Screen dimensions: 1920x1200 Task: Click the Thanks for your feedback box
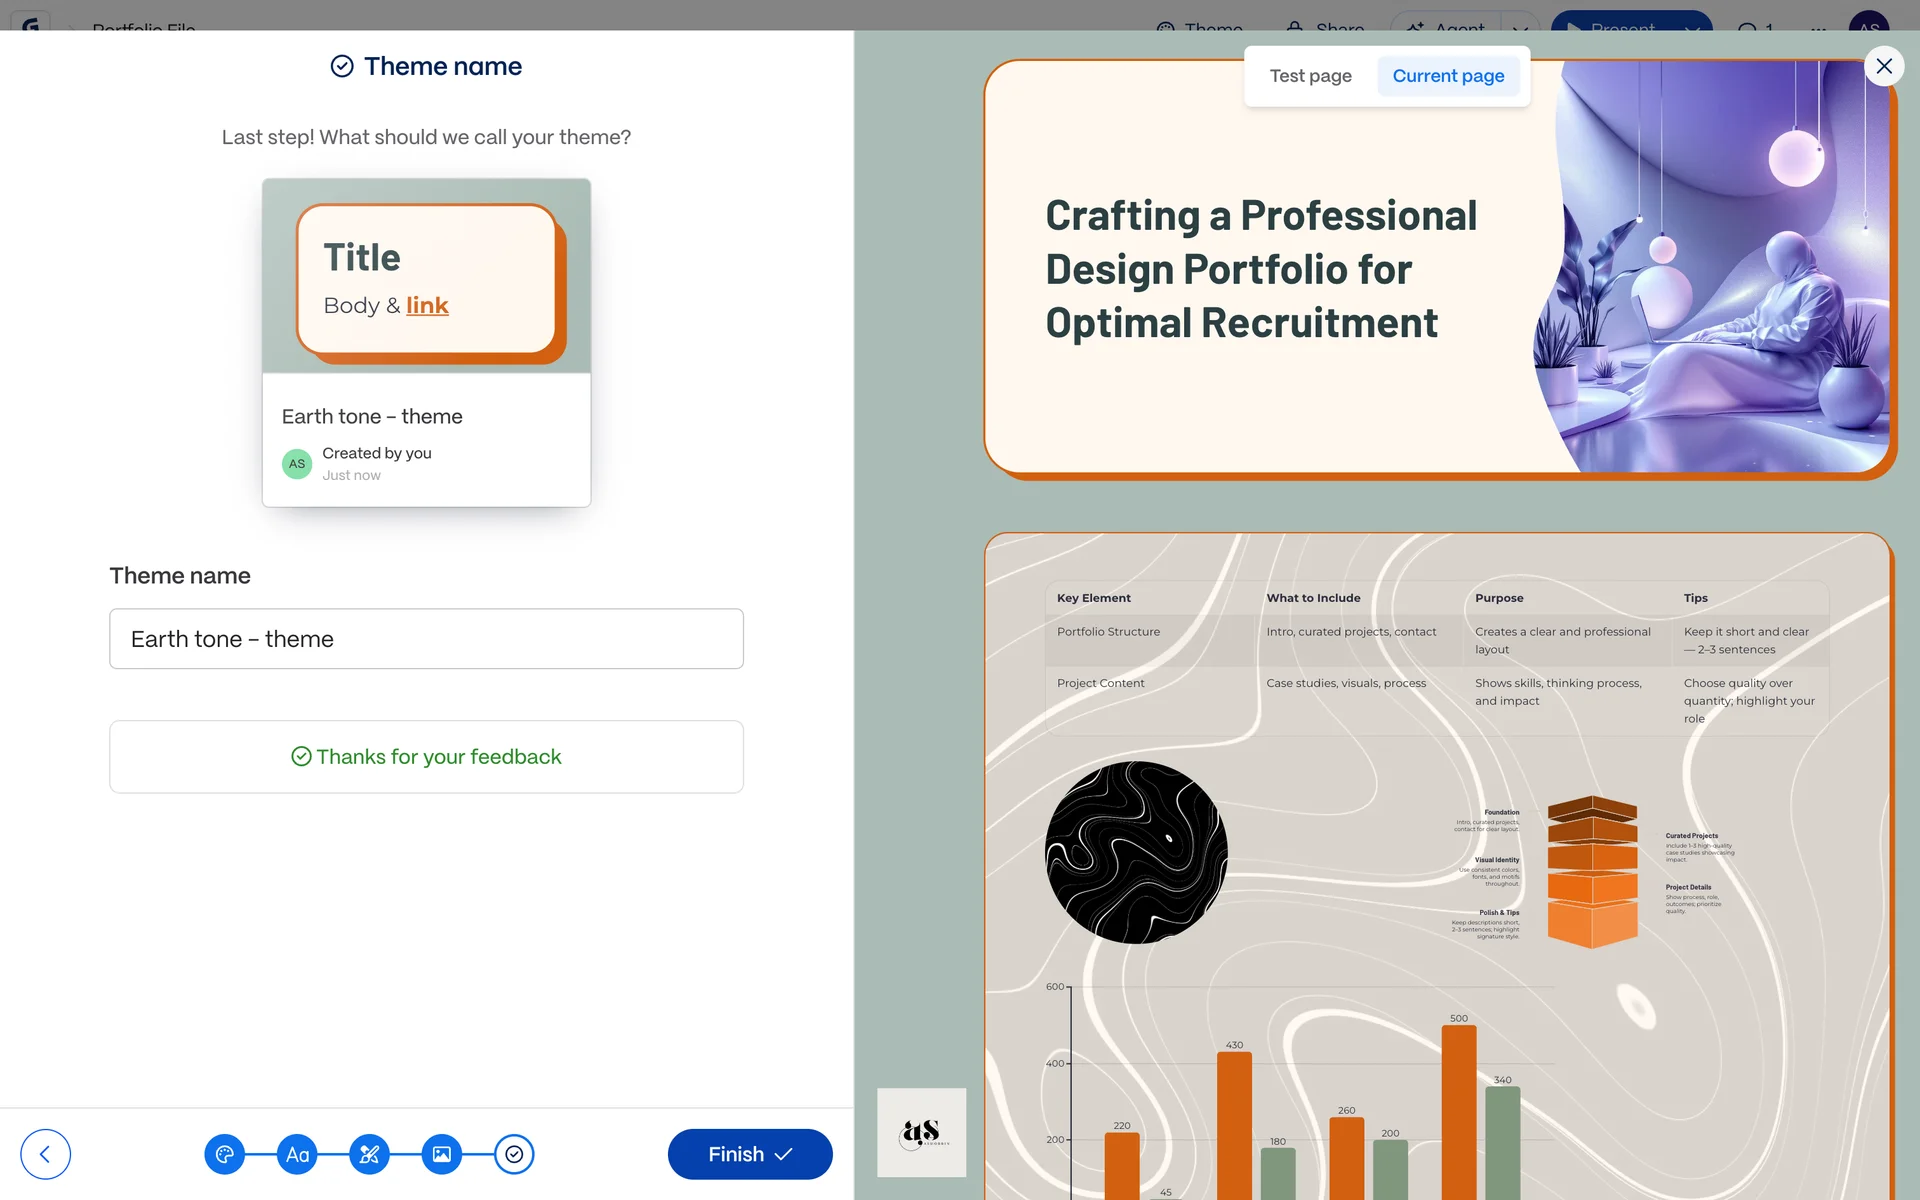(426, 757)
